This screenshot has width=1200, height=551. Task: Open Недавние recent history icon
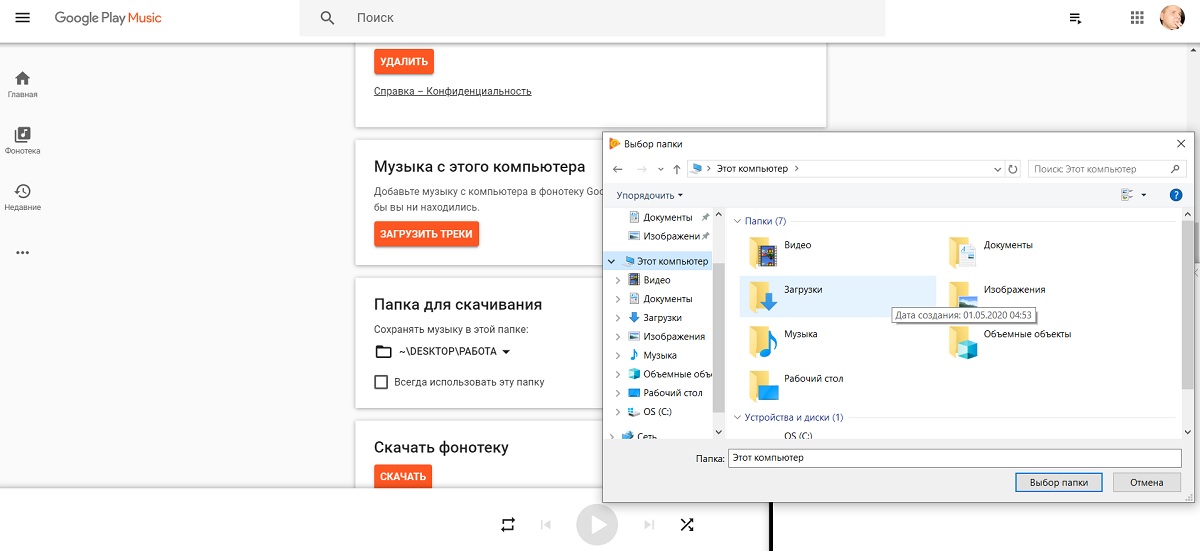(22, 191)
